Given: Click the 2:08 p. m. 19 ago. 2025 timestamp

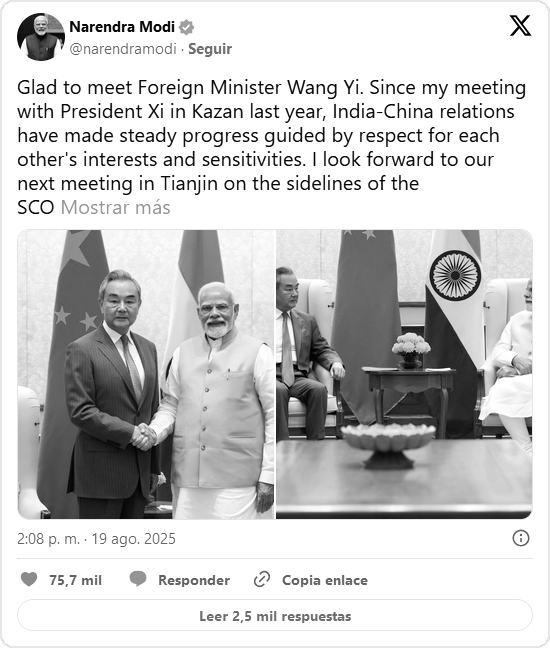Looking at the screenshot, I should [96, 539].
